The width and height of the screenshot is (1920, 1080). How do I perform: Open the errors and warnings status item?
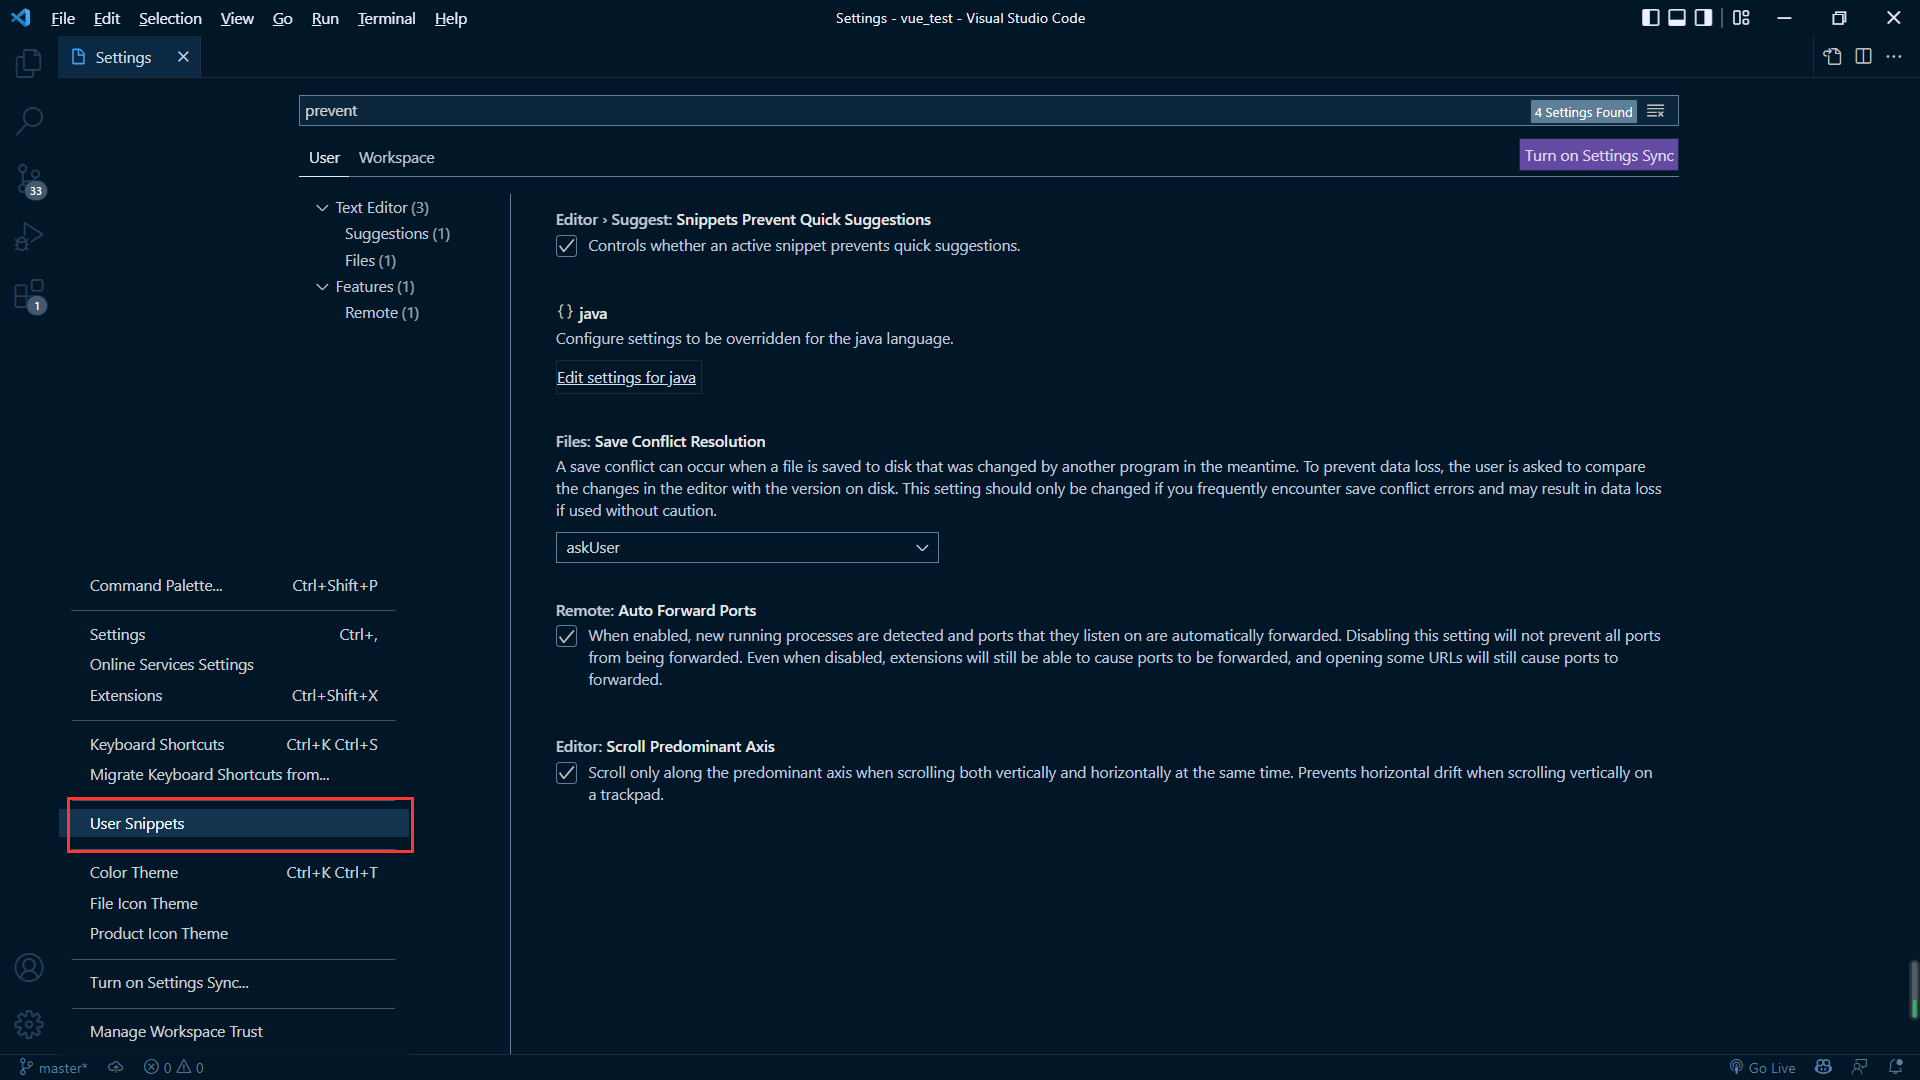point(174,1067)
